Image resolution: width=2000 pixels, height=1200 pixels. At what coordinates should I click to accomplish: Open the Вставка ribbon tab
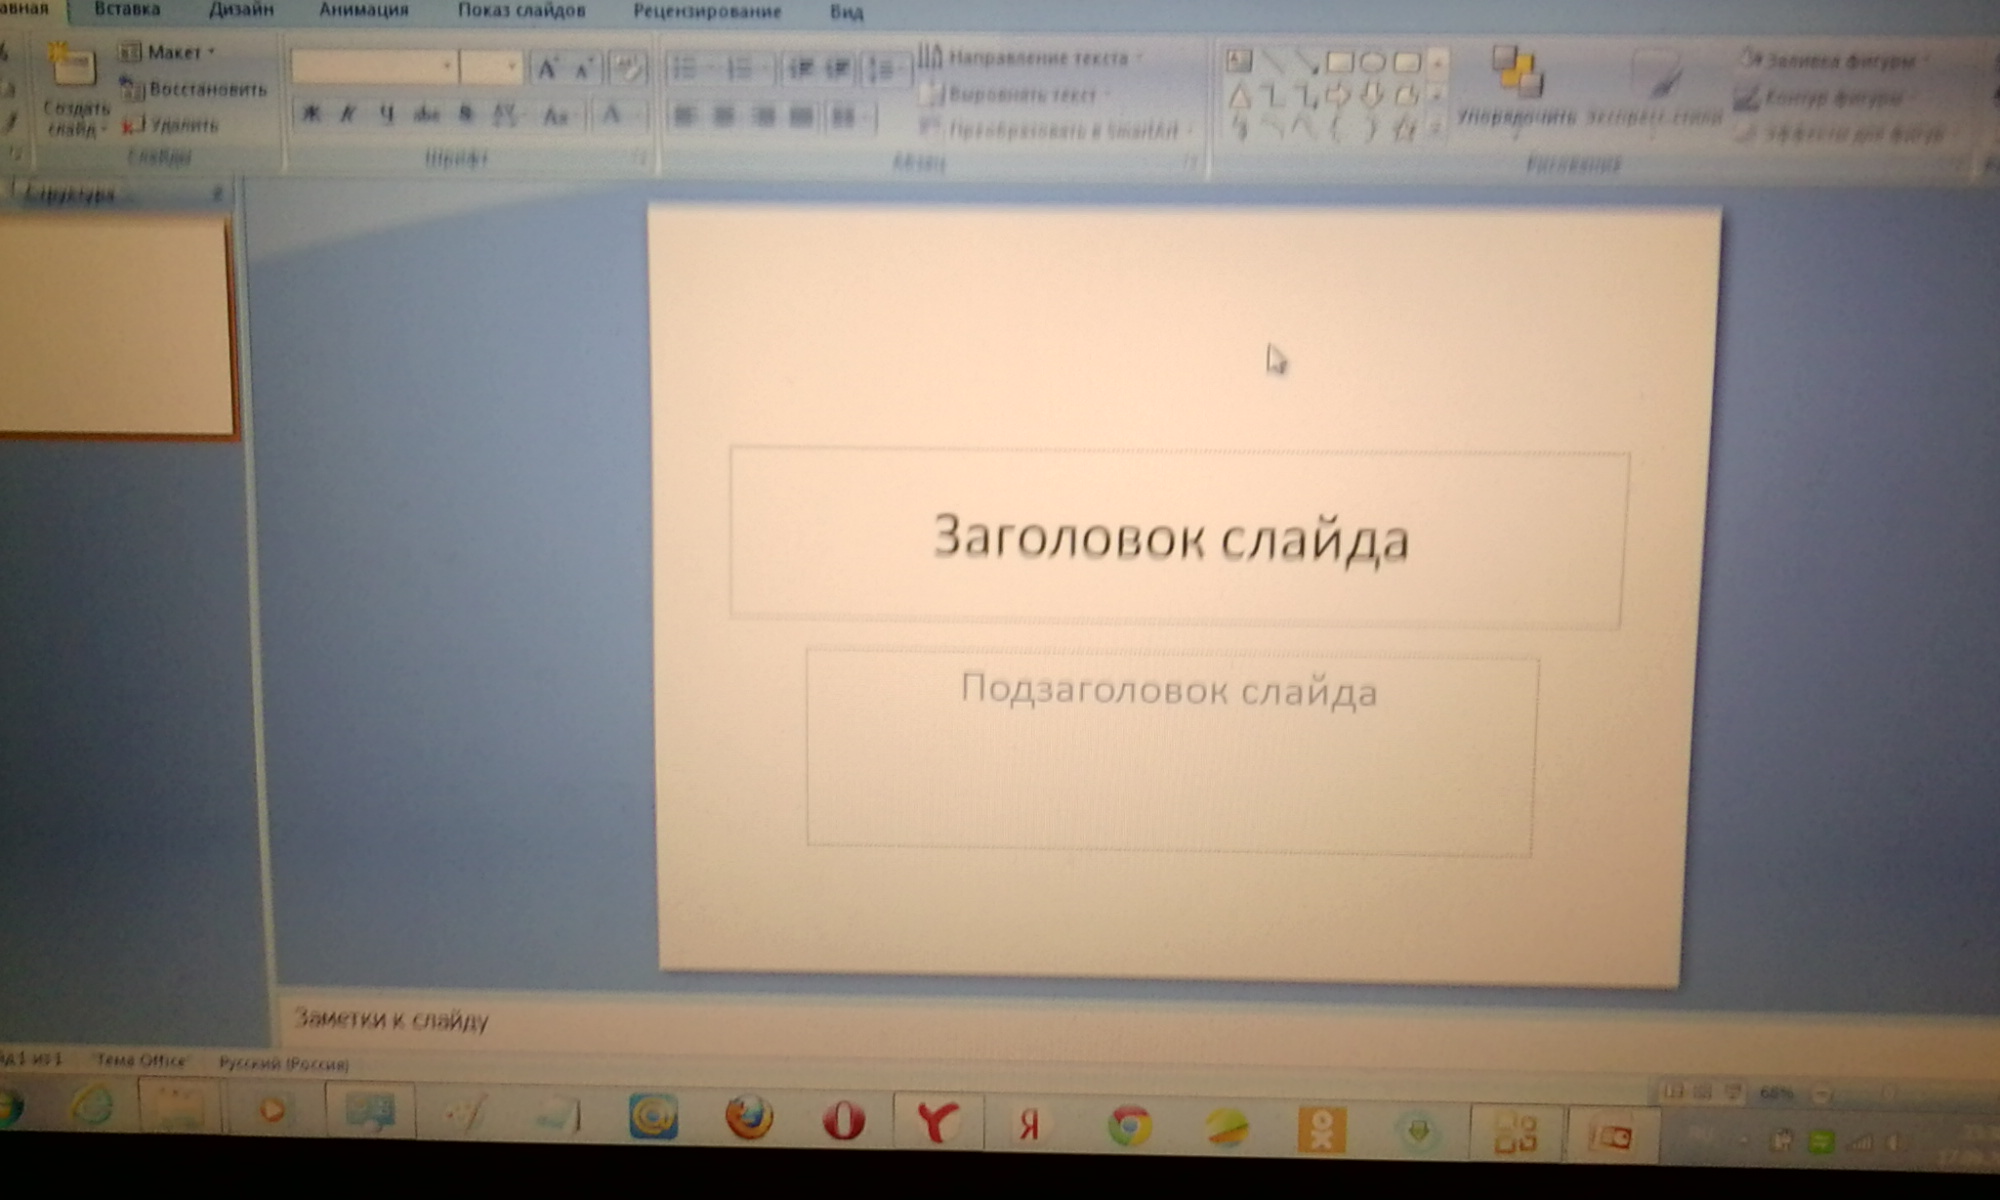tap(127, 9)
